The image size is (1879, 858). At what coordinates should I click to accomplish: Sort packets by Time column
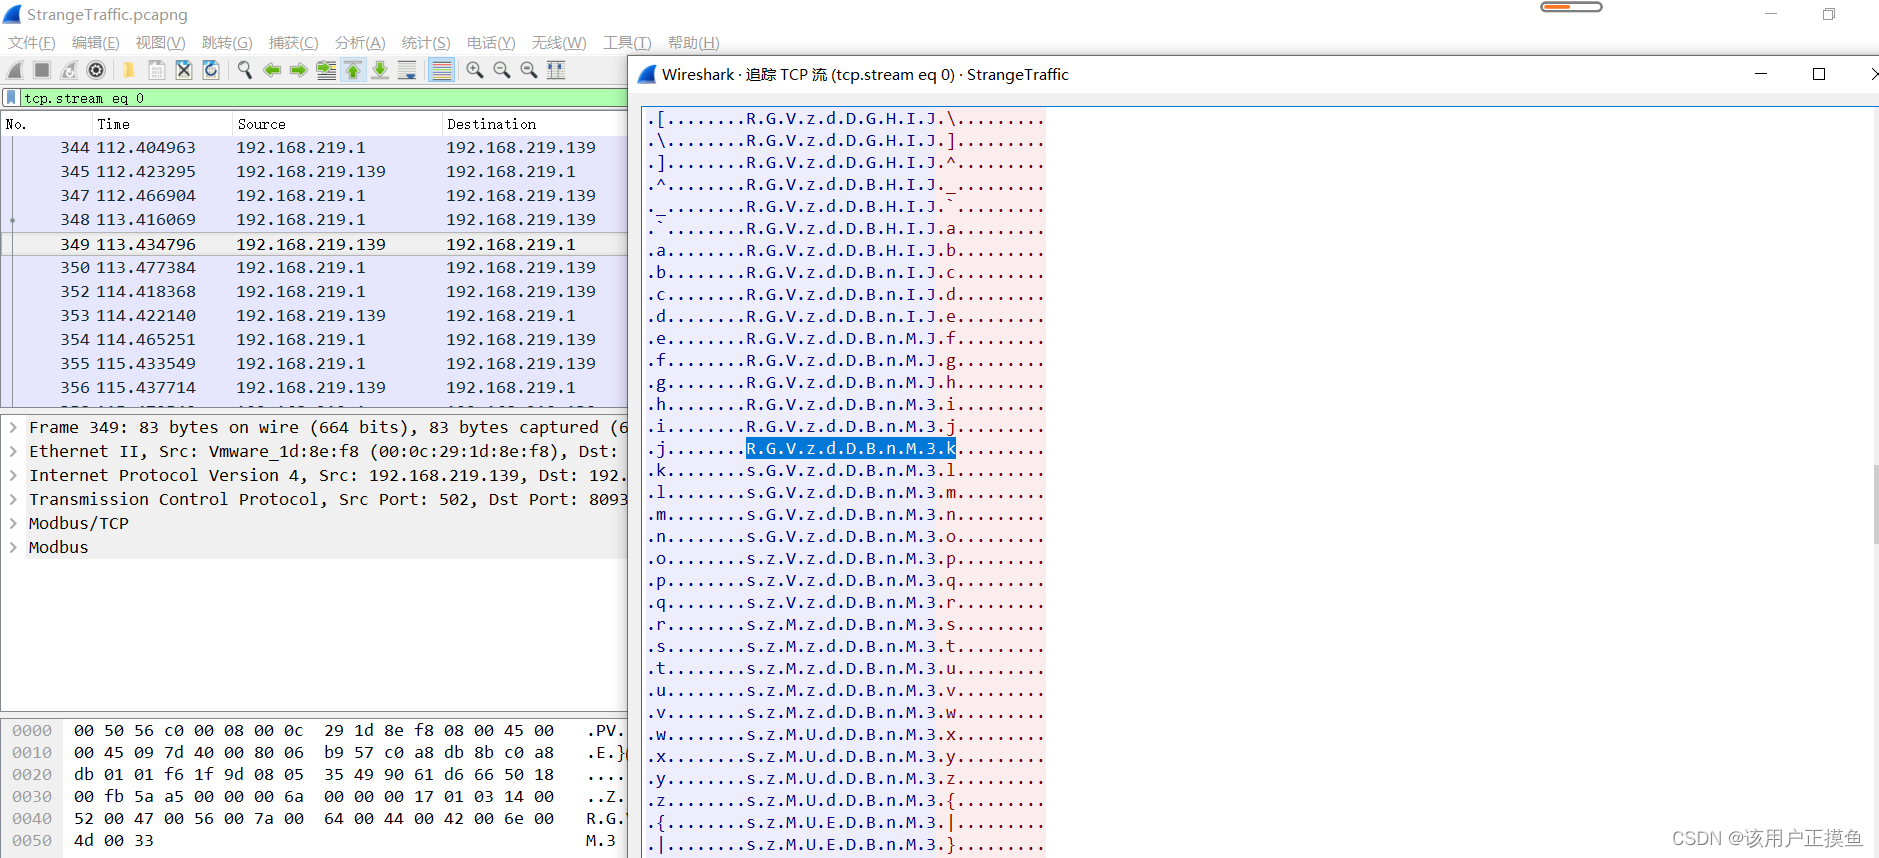[x=162, y=124]
